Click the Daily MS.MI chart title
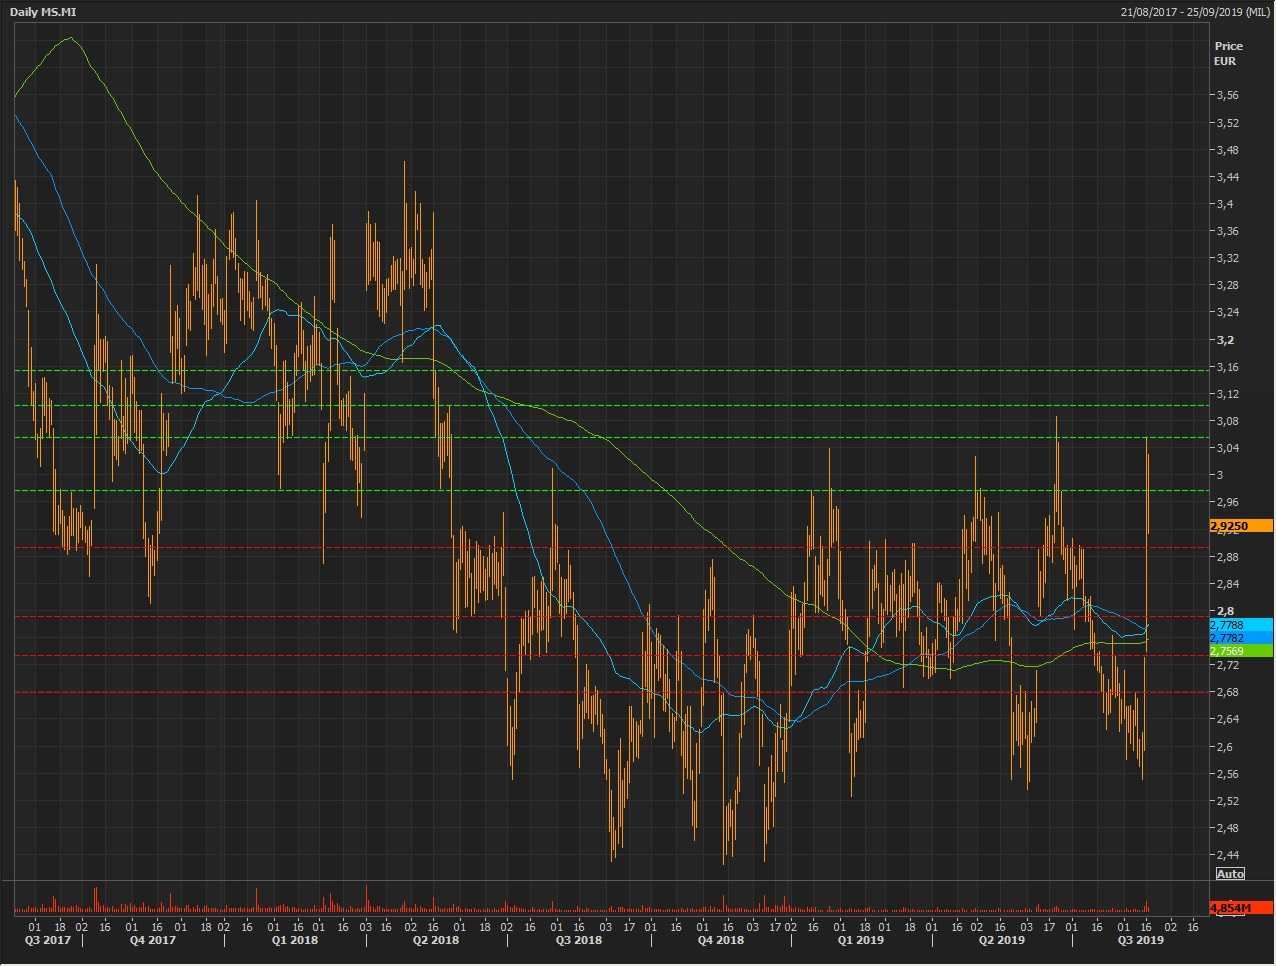 tap(41, 12)
